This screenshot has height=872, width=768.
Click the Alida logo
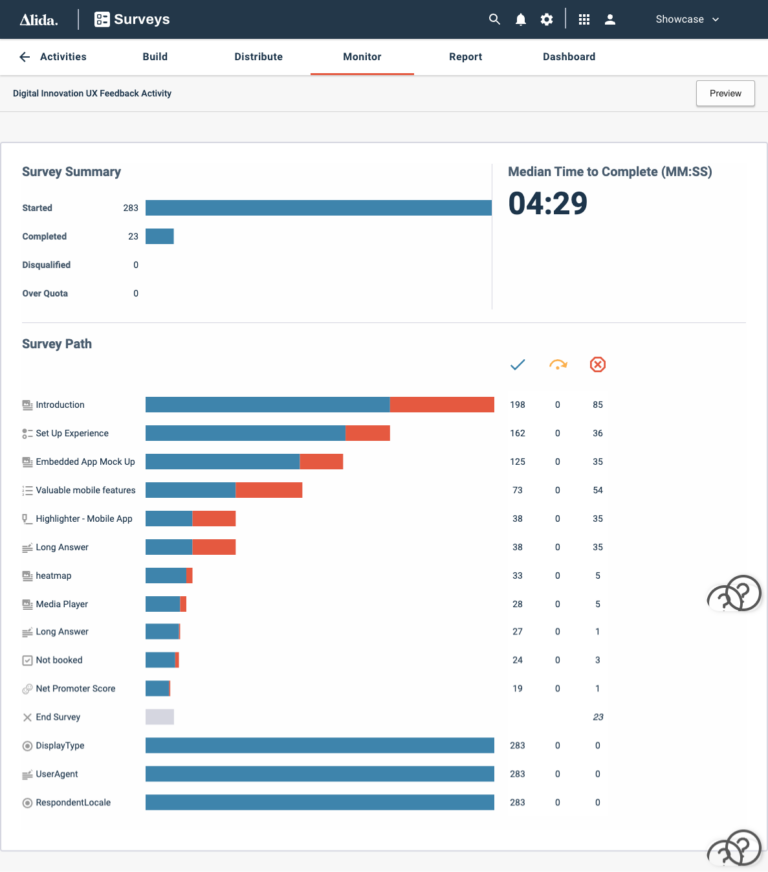click(x=39, y=19)
